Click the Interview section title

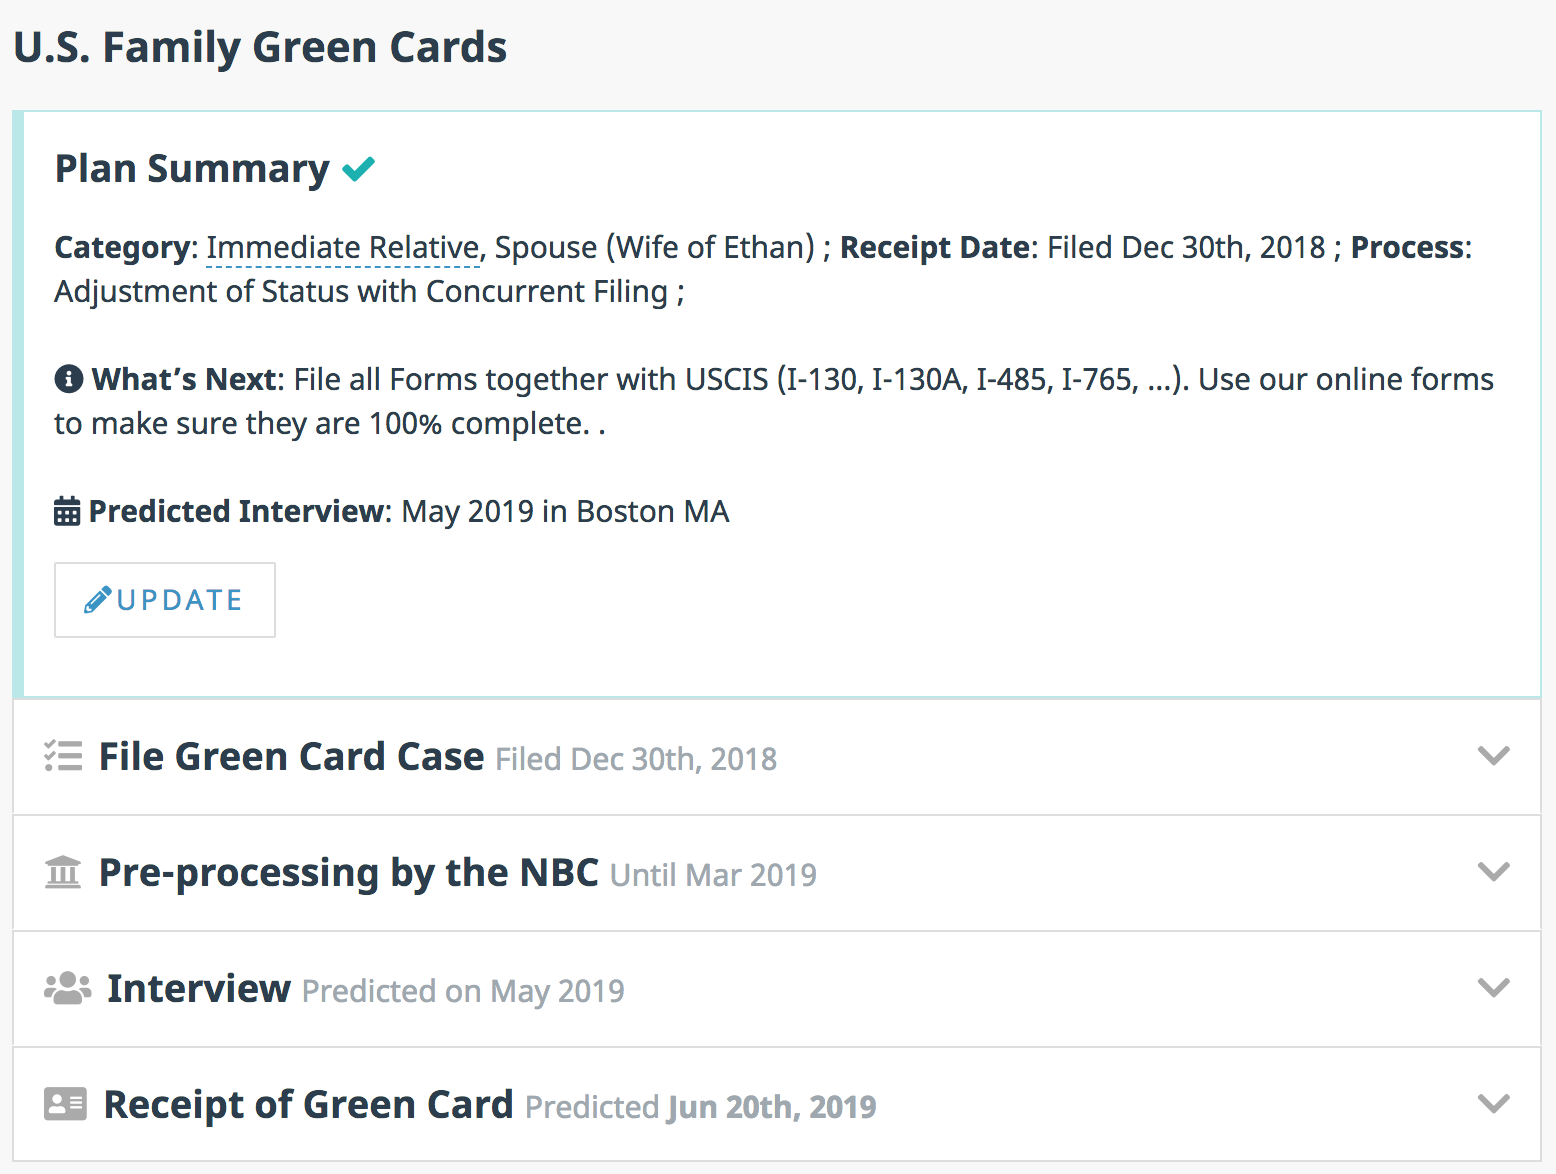199,989
